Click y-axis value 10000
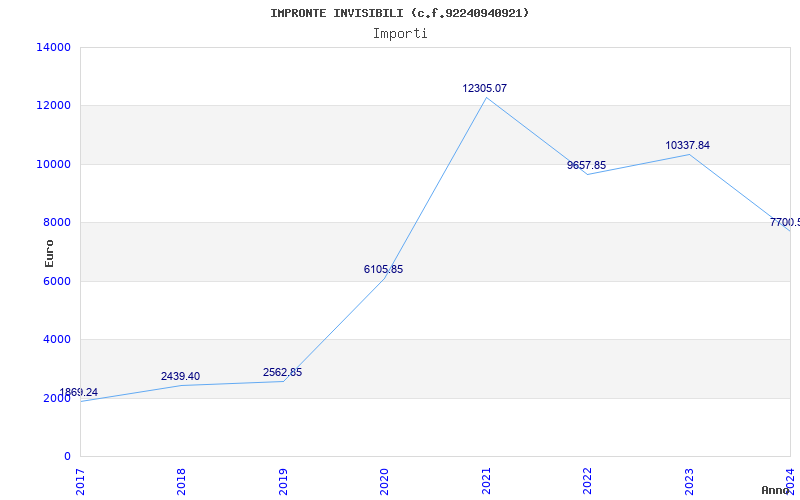 coord(53,164)
